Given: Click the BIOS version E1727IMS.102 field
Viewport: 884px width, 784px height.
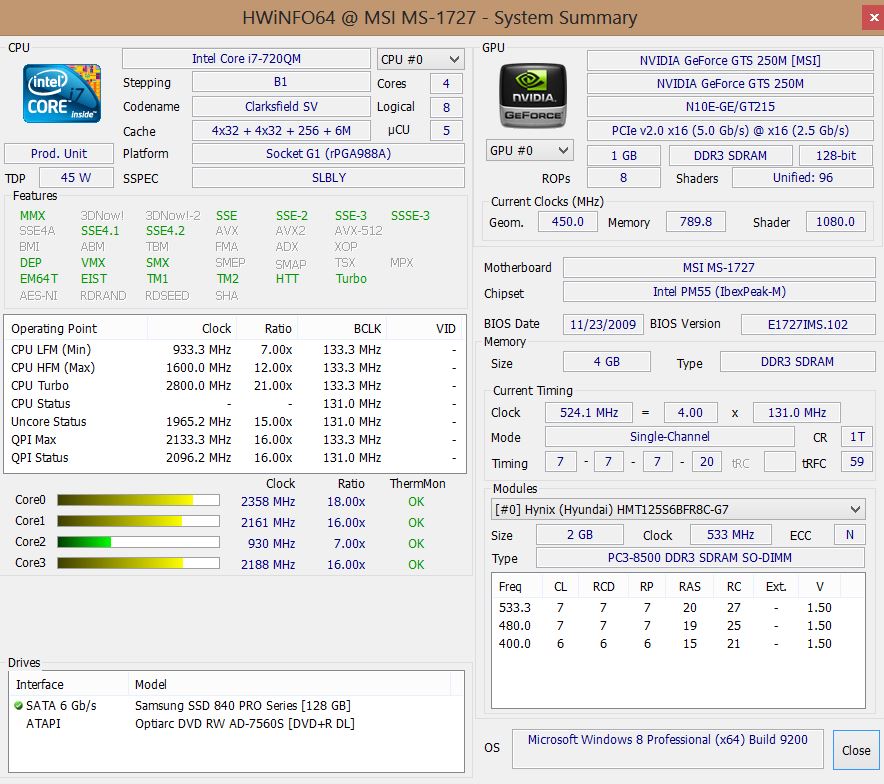Looking at the screenshot, I should point(808,324).
